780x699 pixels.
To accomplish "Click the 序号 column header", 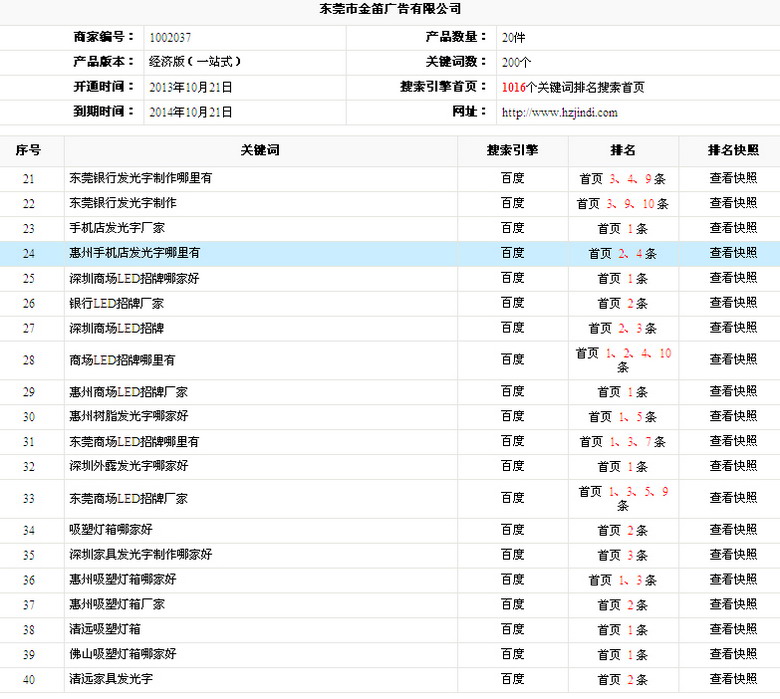I will pos(28,150).
